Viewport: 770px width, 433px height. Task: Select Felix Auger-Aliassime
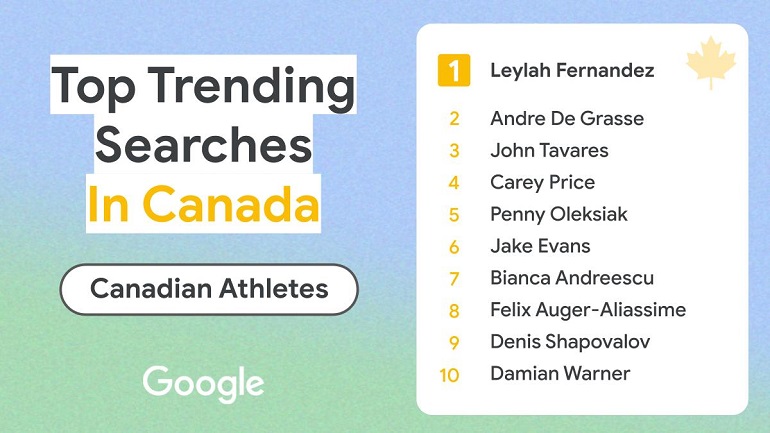588,310
